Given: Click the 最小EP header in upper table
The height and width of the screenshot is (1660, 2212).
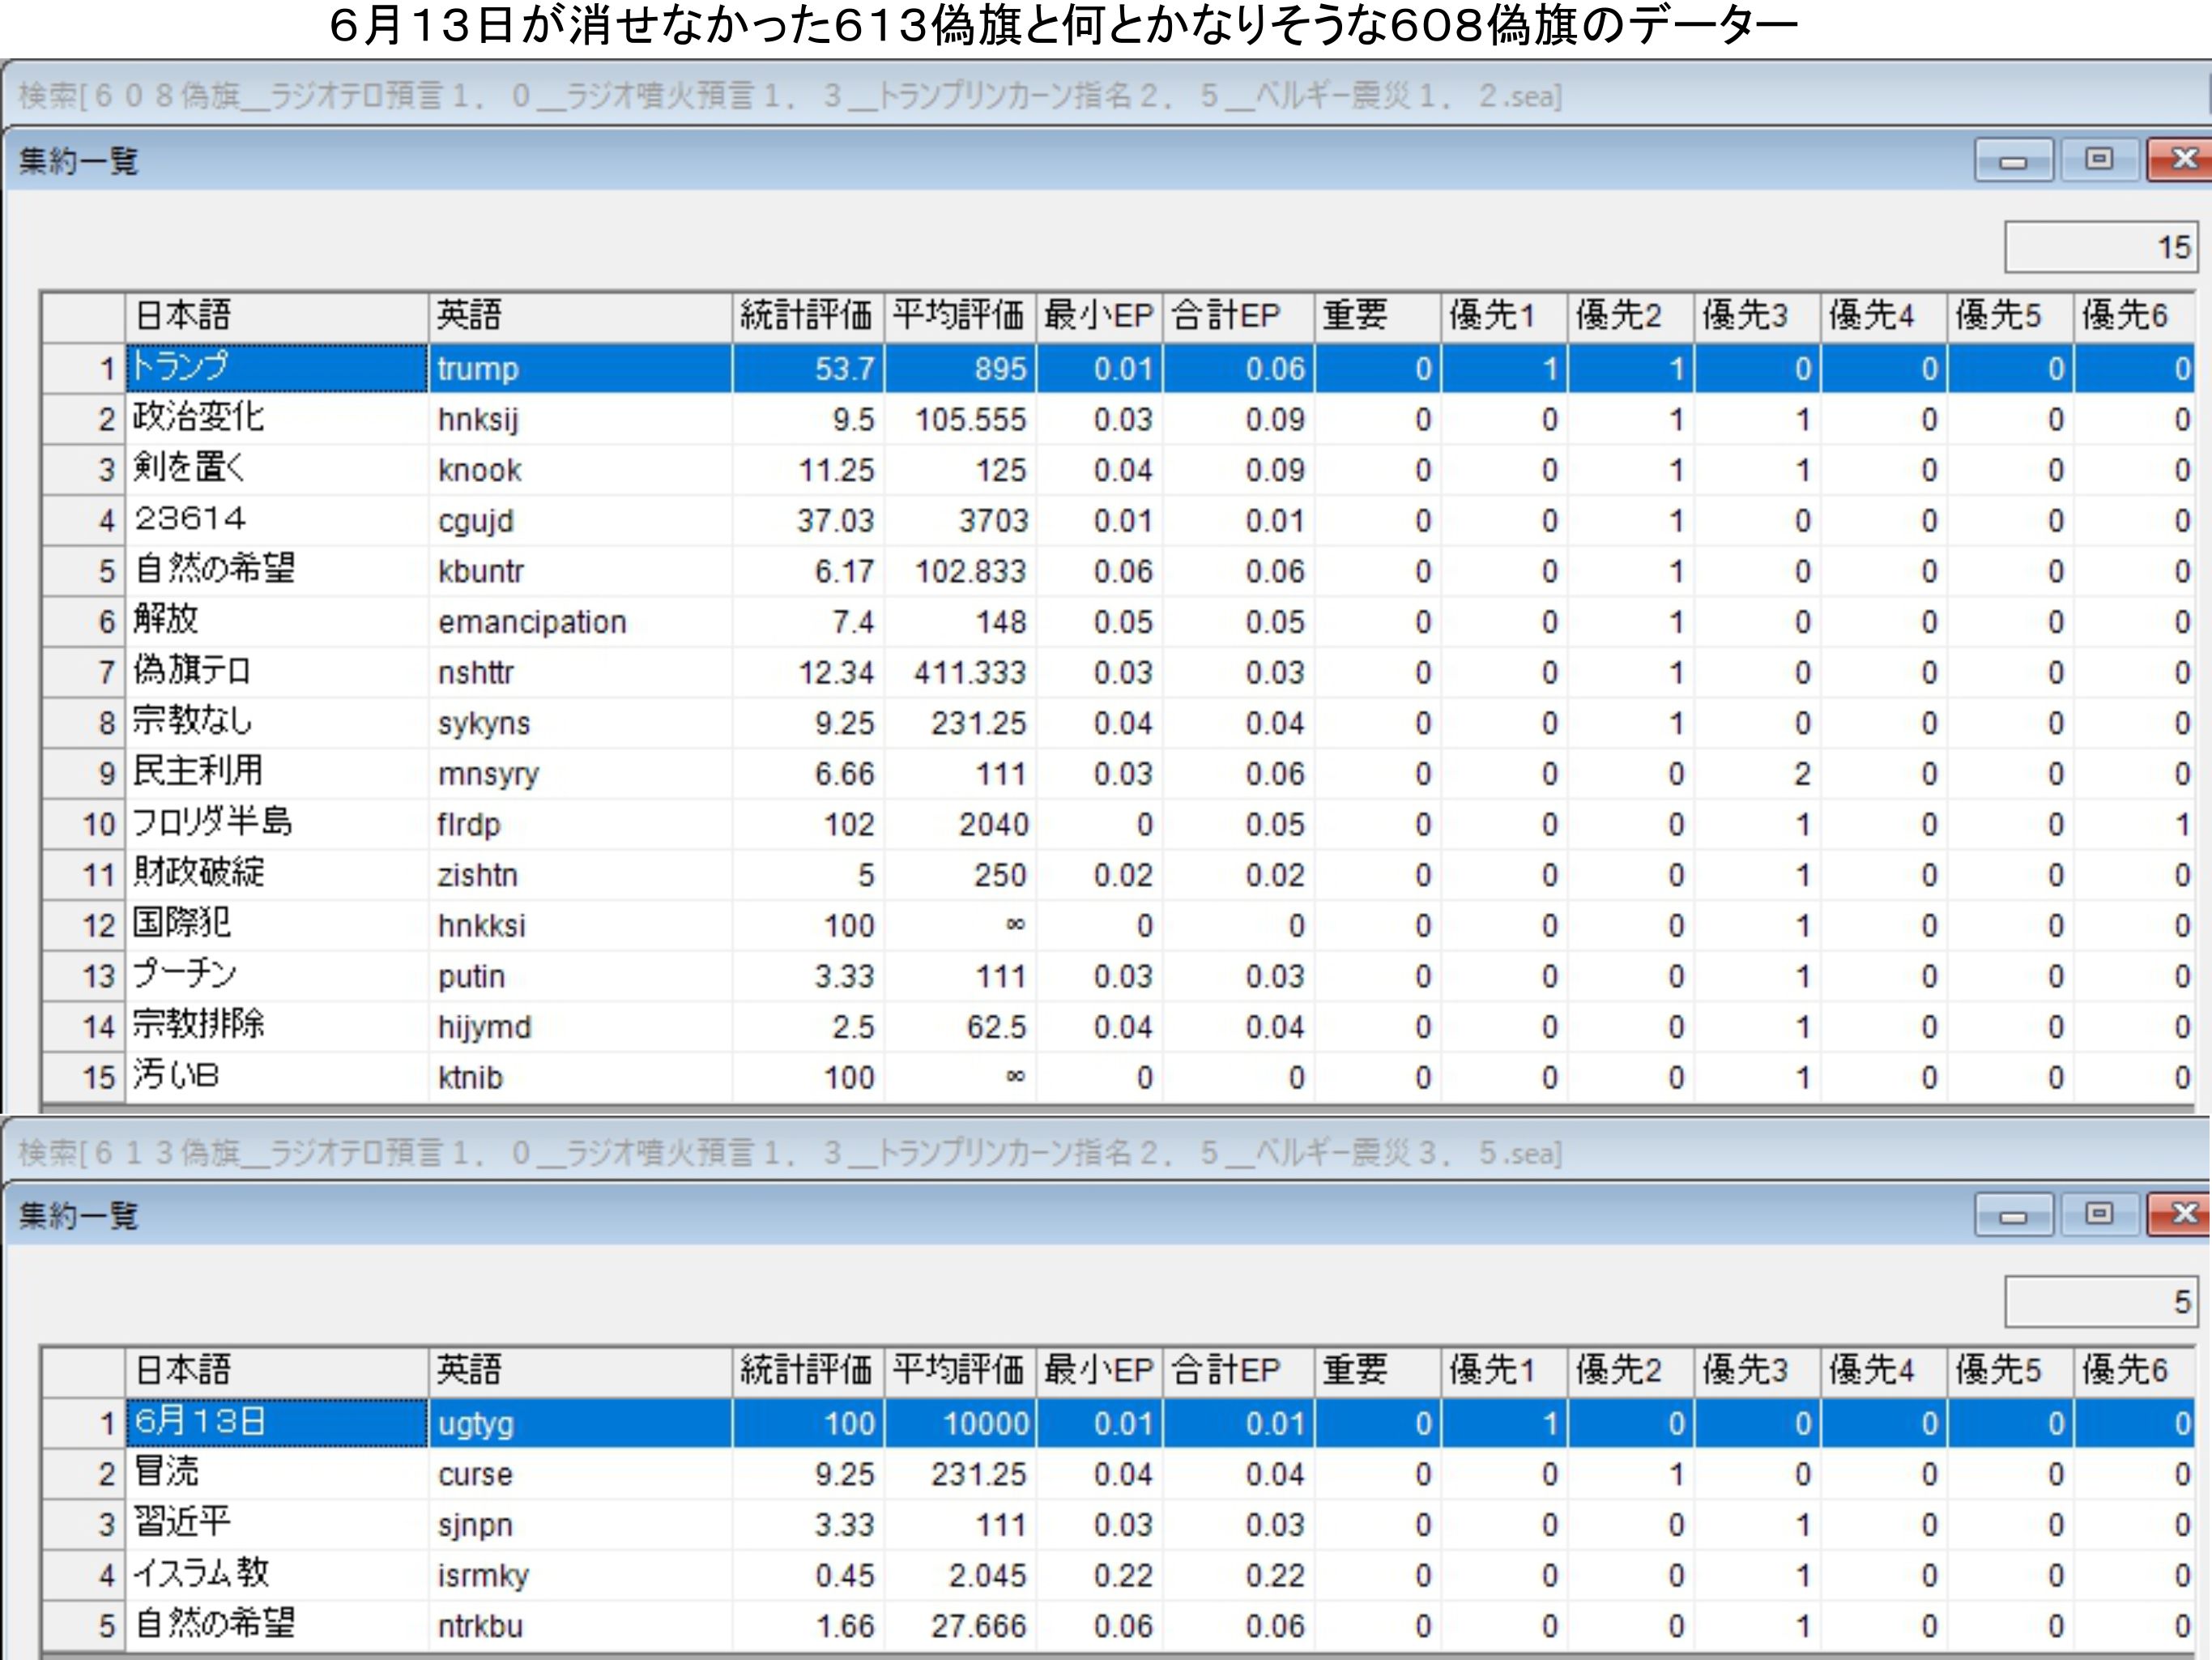Looking at the screenshot, I should [1099, 316].
